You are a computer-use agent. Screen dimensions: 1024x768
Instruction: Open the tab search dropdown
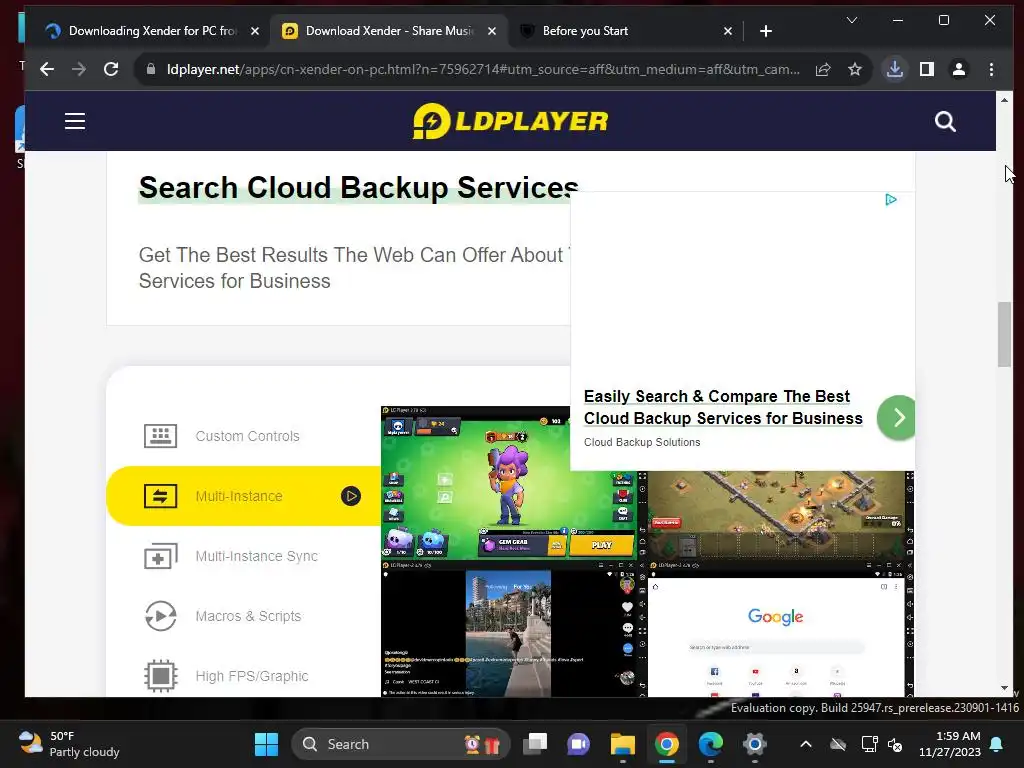coord(852,20)
